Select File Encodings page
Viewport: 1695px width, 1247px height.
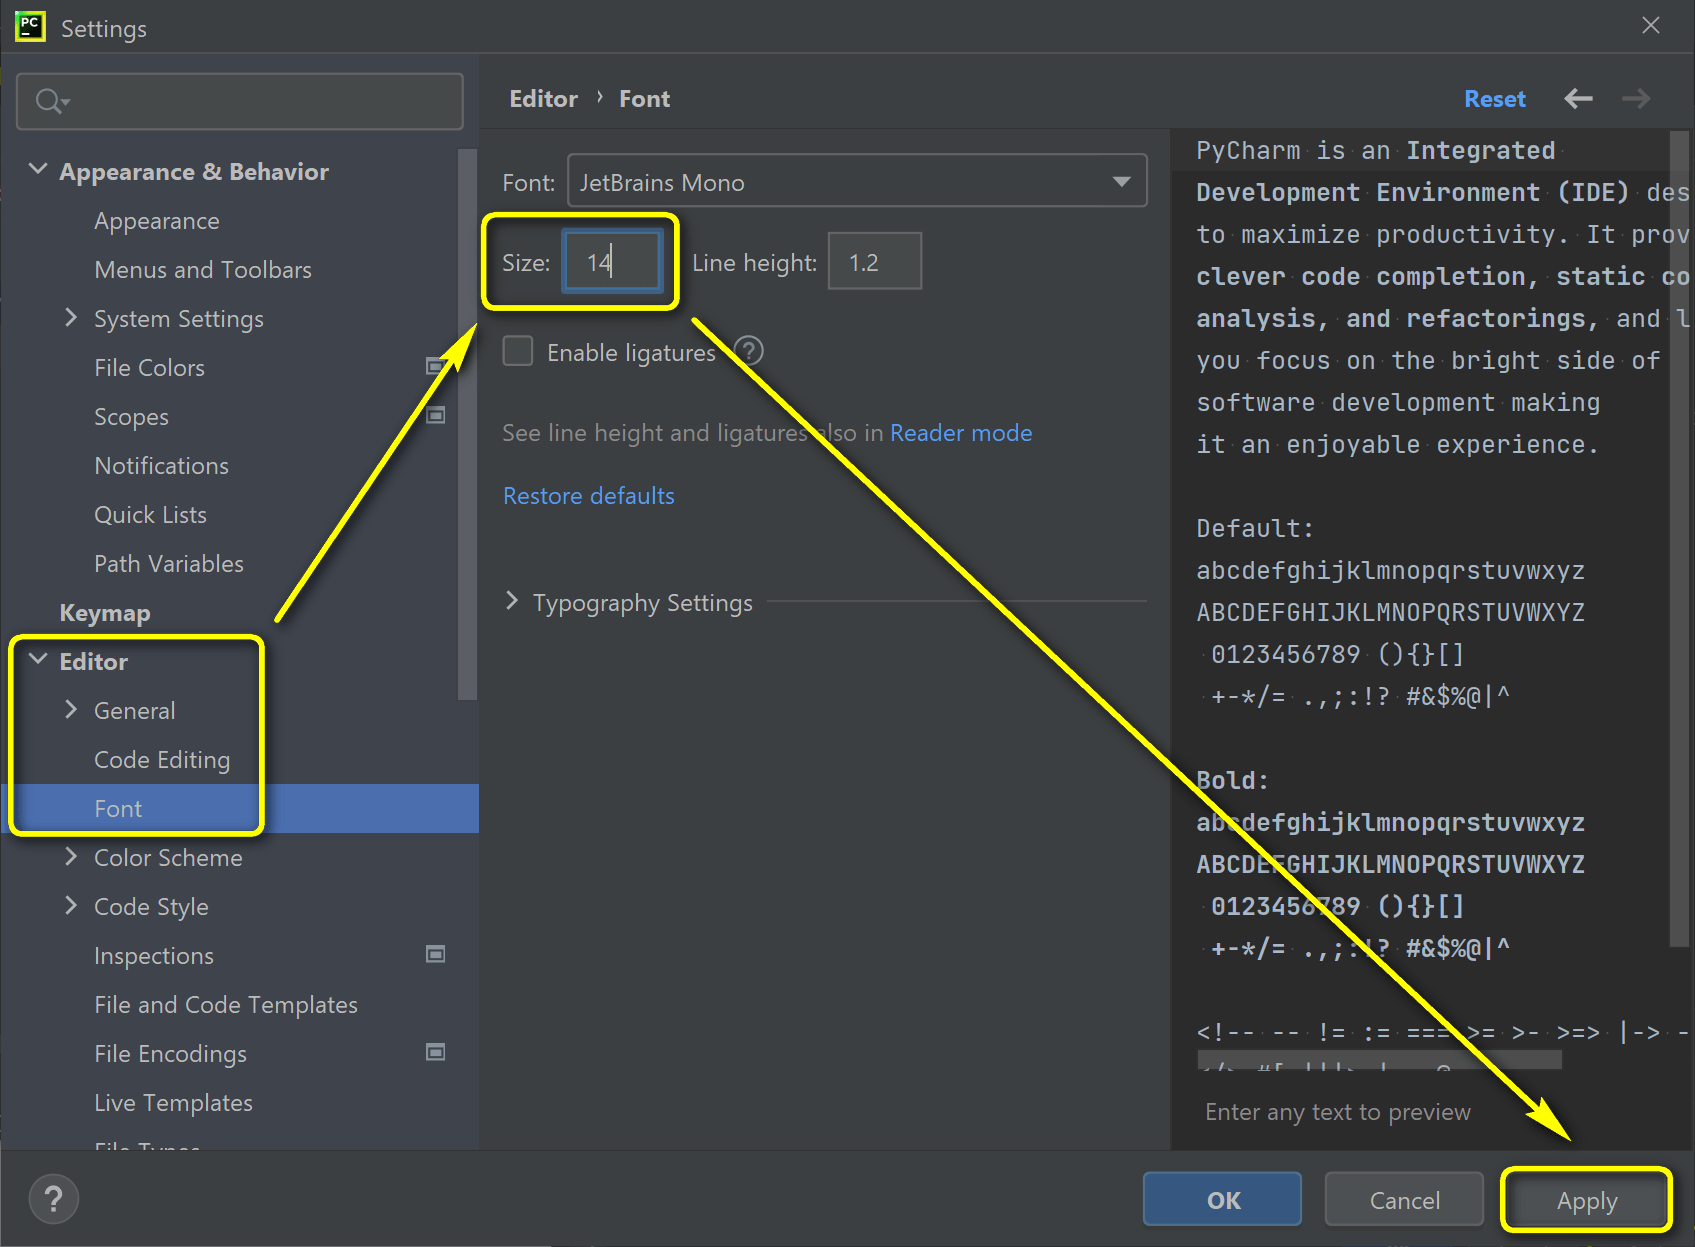pos(170,1054)
